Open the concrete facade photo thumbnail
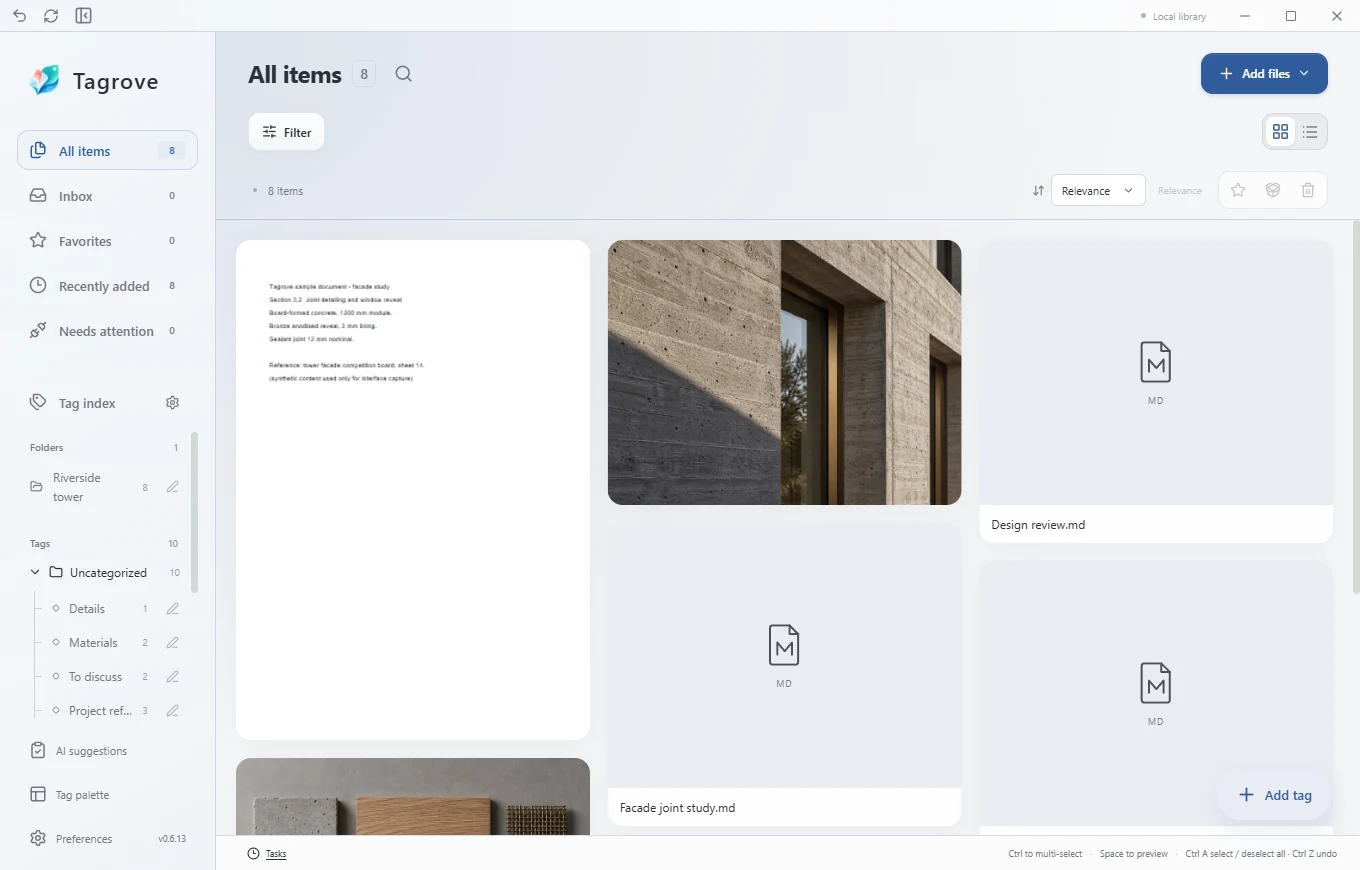This screenshot has width=1360, height=870. click(x=784, y=372)
